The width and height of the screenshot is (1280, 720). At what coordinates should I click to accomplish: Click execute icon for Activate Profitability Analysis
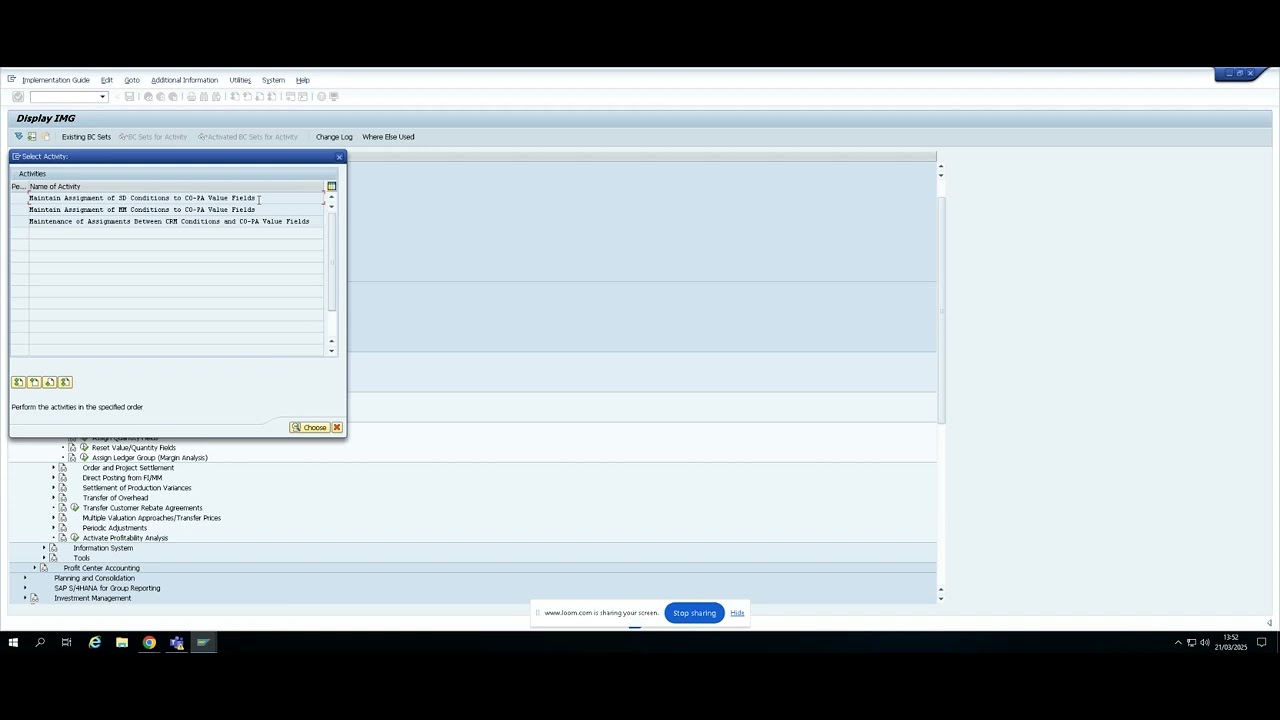point(75,538)
